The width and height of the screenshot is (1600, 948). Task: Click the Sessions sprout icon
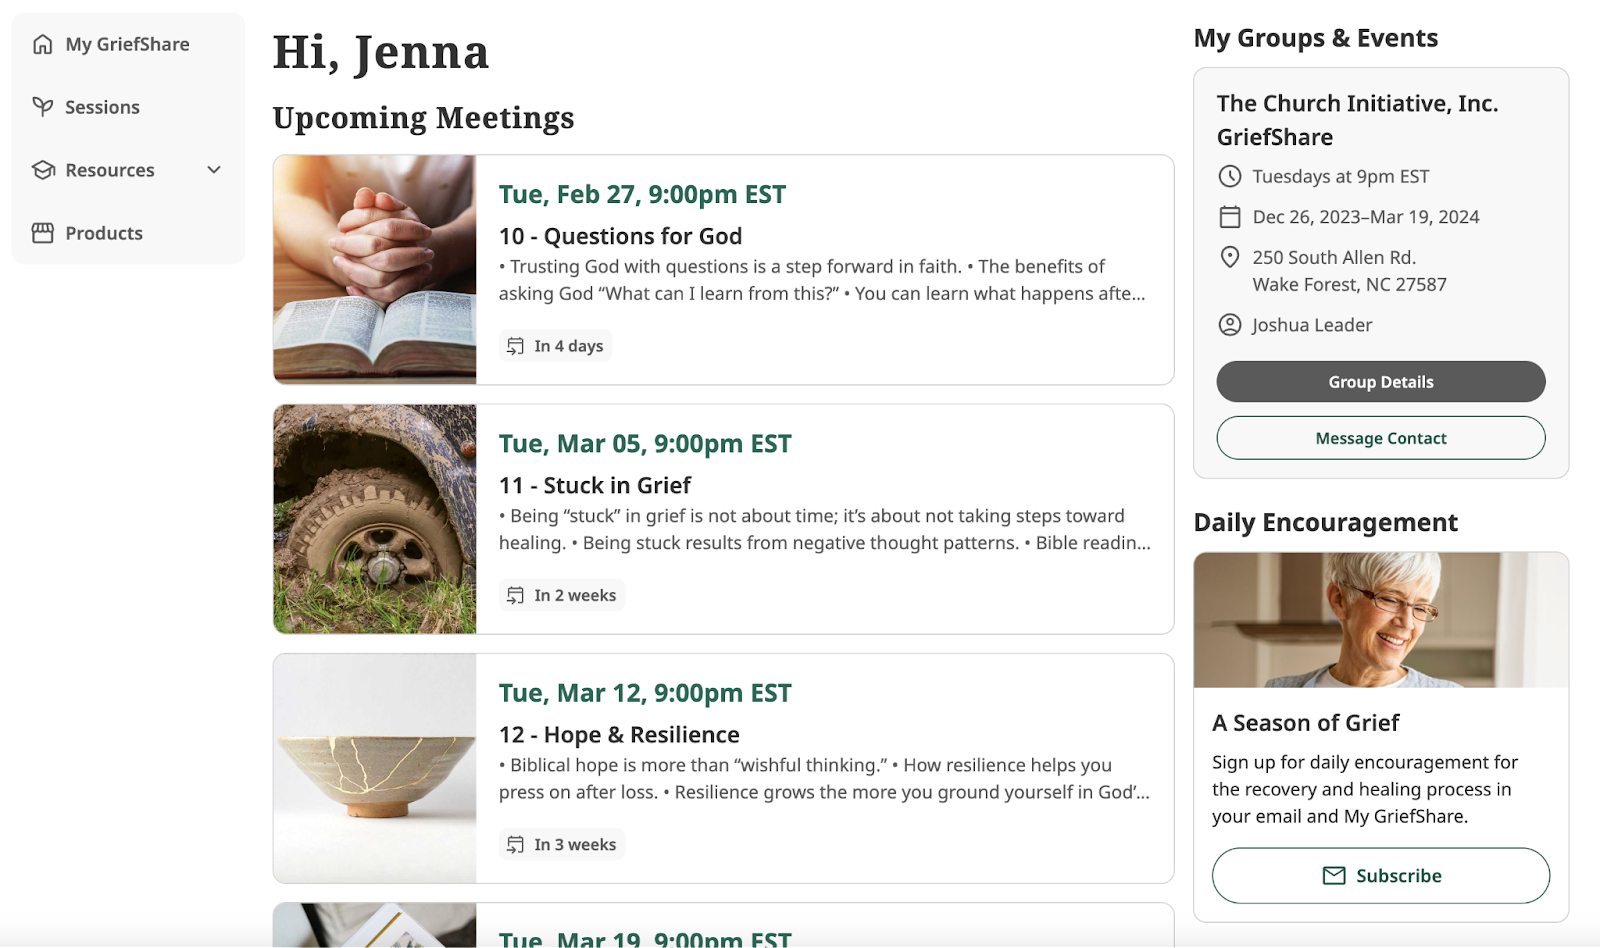pos(43,107)
